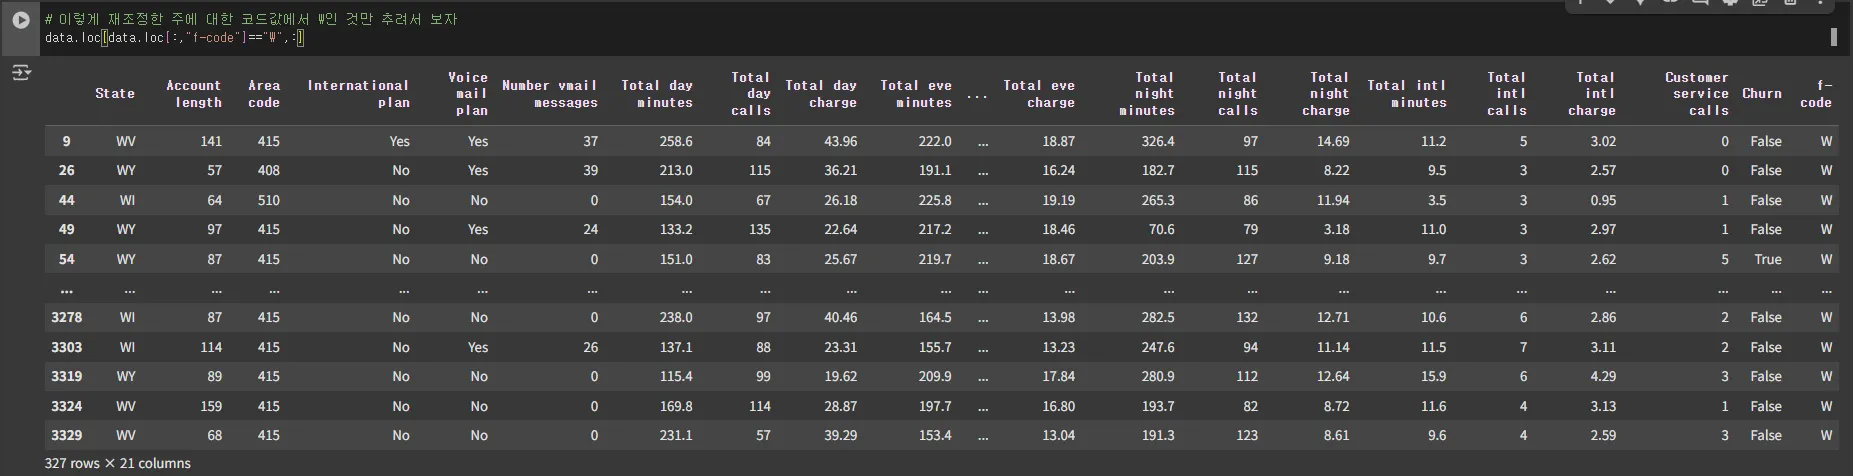Run the code cell with the play button
The width and height of the screenshot is (1853, 476).
21,20
